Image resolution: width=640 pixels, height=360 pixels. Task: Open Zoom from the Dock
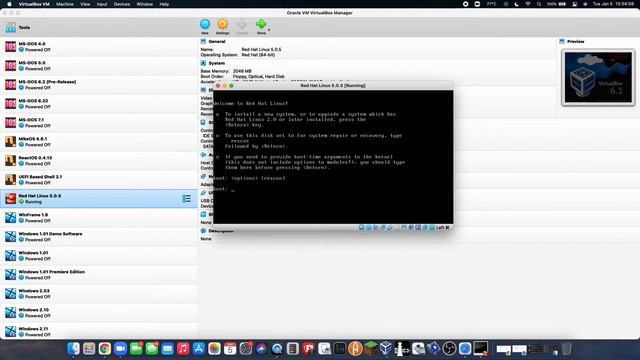[120, 349]
